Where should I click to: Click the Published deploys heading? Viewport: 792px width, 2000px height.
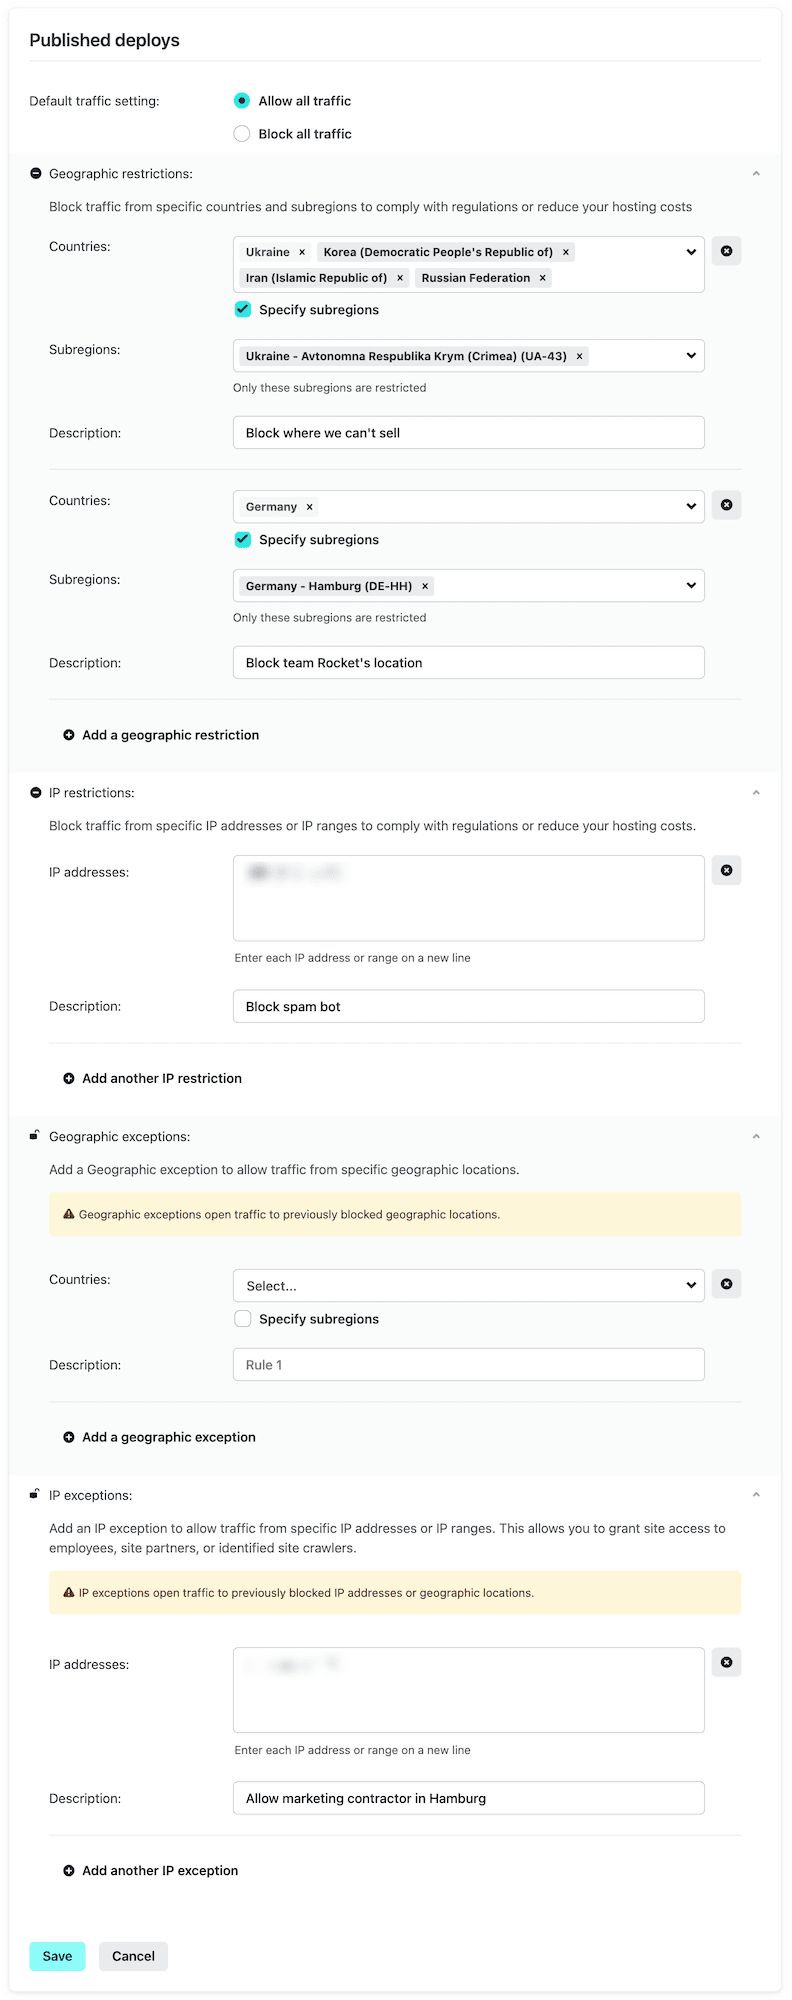[x=105, y=40]
